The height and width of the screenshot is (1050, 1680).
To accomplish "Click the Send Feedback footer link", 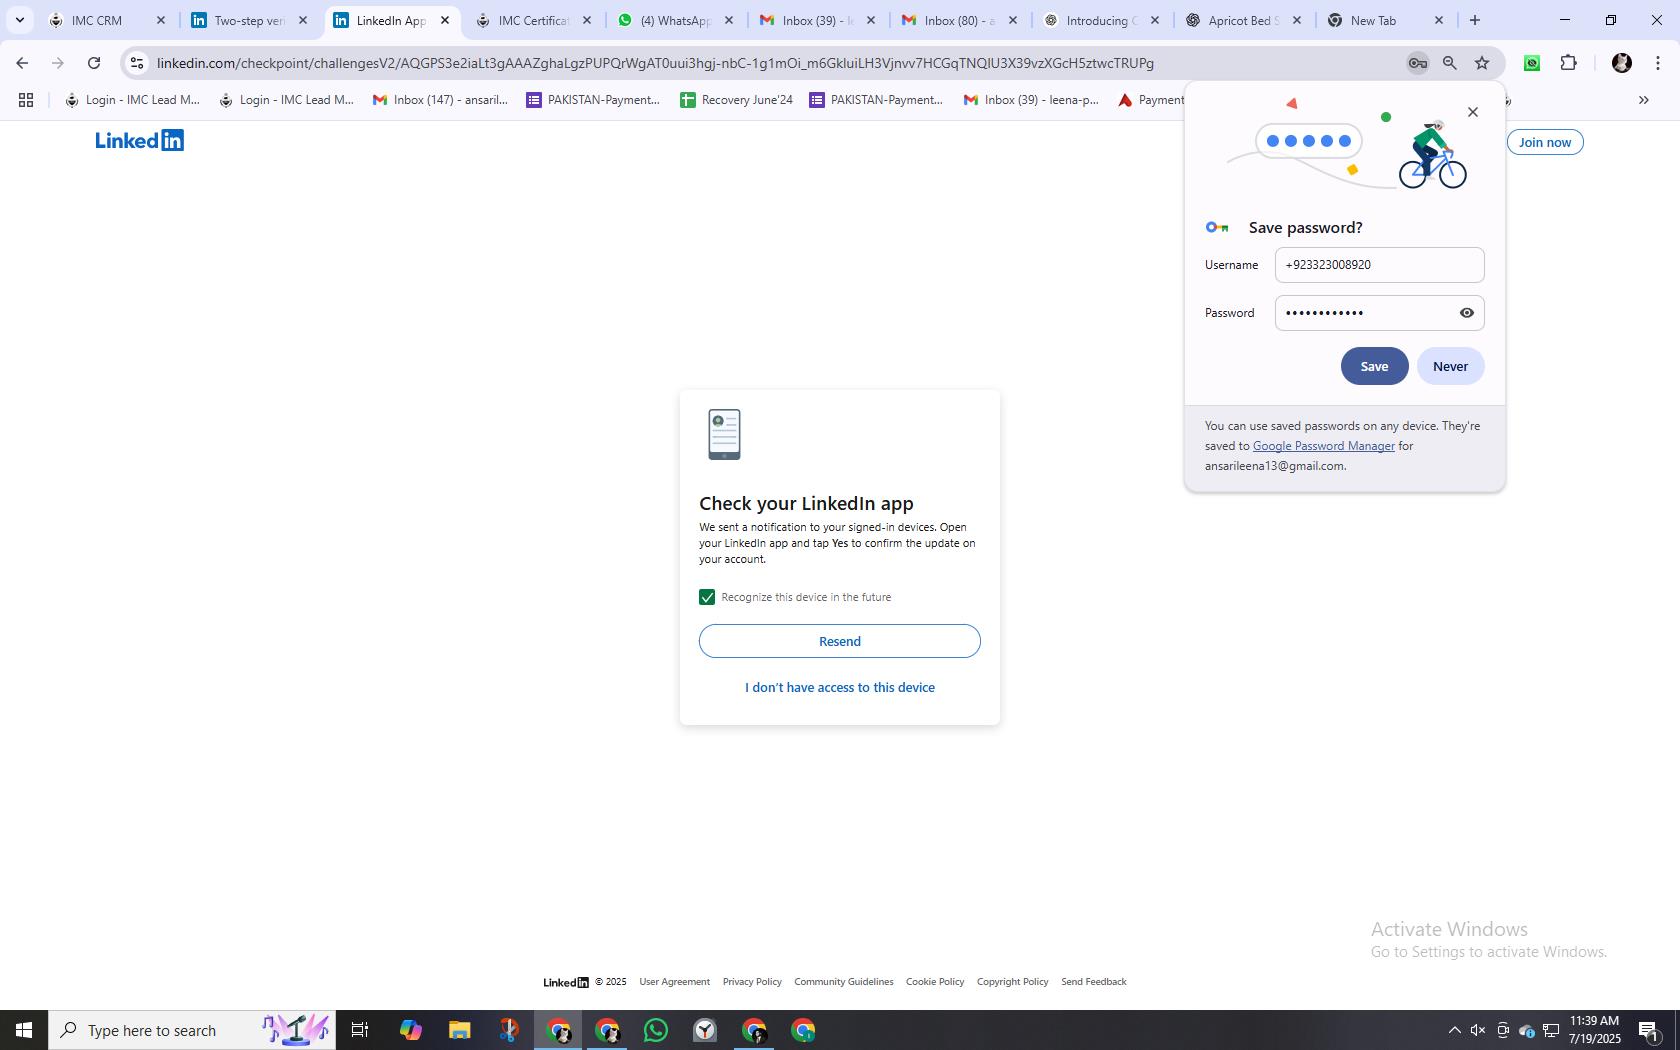I will coord(1093,982).
